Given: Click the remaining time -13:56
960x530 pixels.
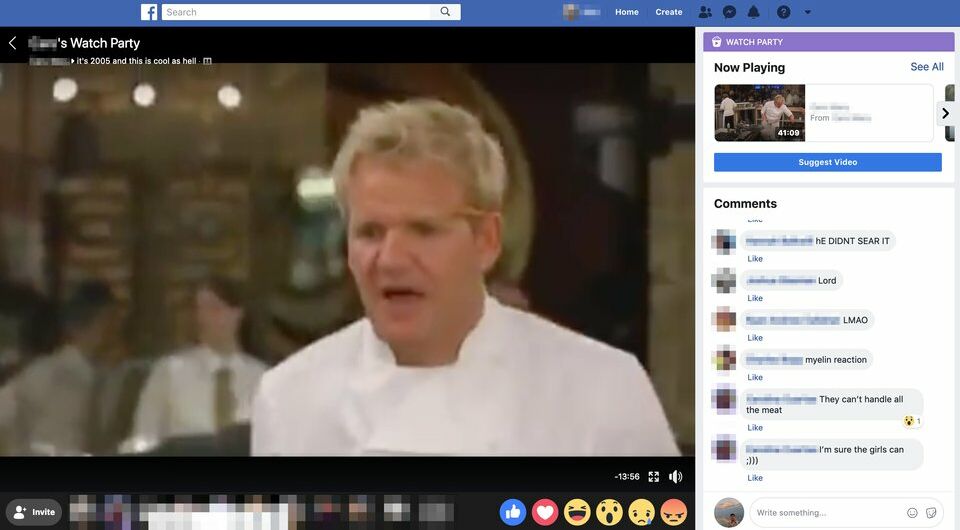Looking at the screenshot, I should (x=627, y=477).
